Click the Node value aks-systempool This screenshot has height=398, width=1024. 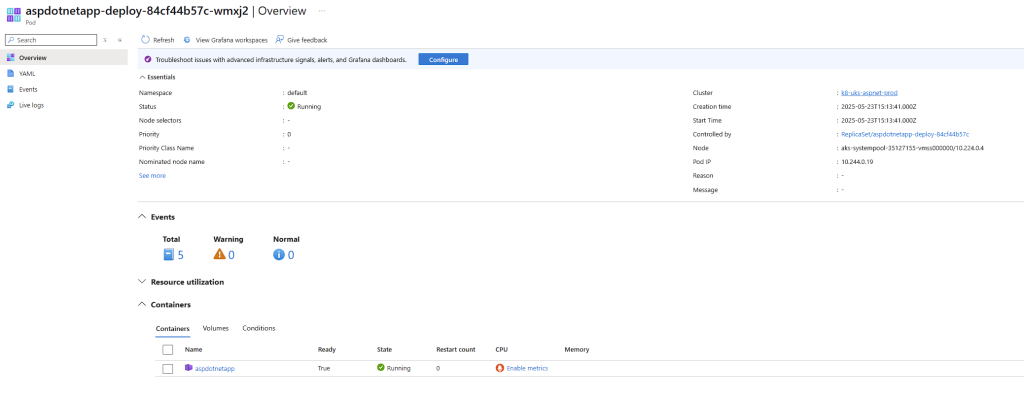pyautogui.click(x=912, y=148)
